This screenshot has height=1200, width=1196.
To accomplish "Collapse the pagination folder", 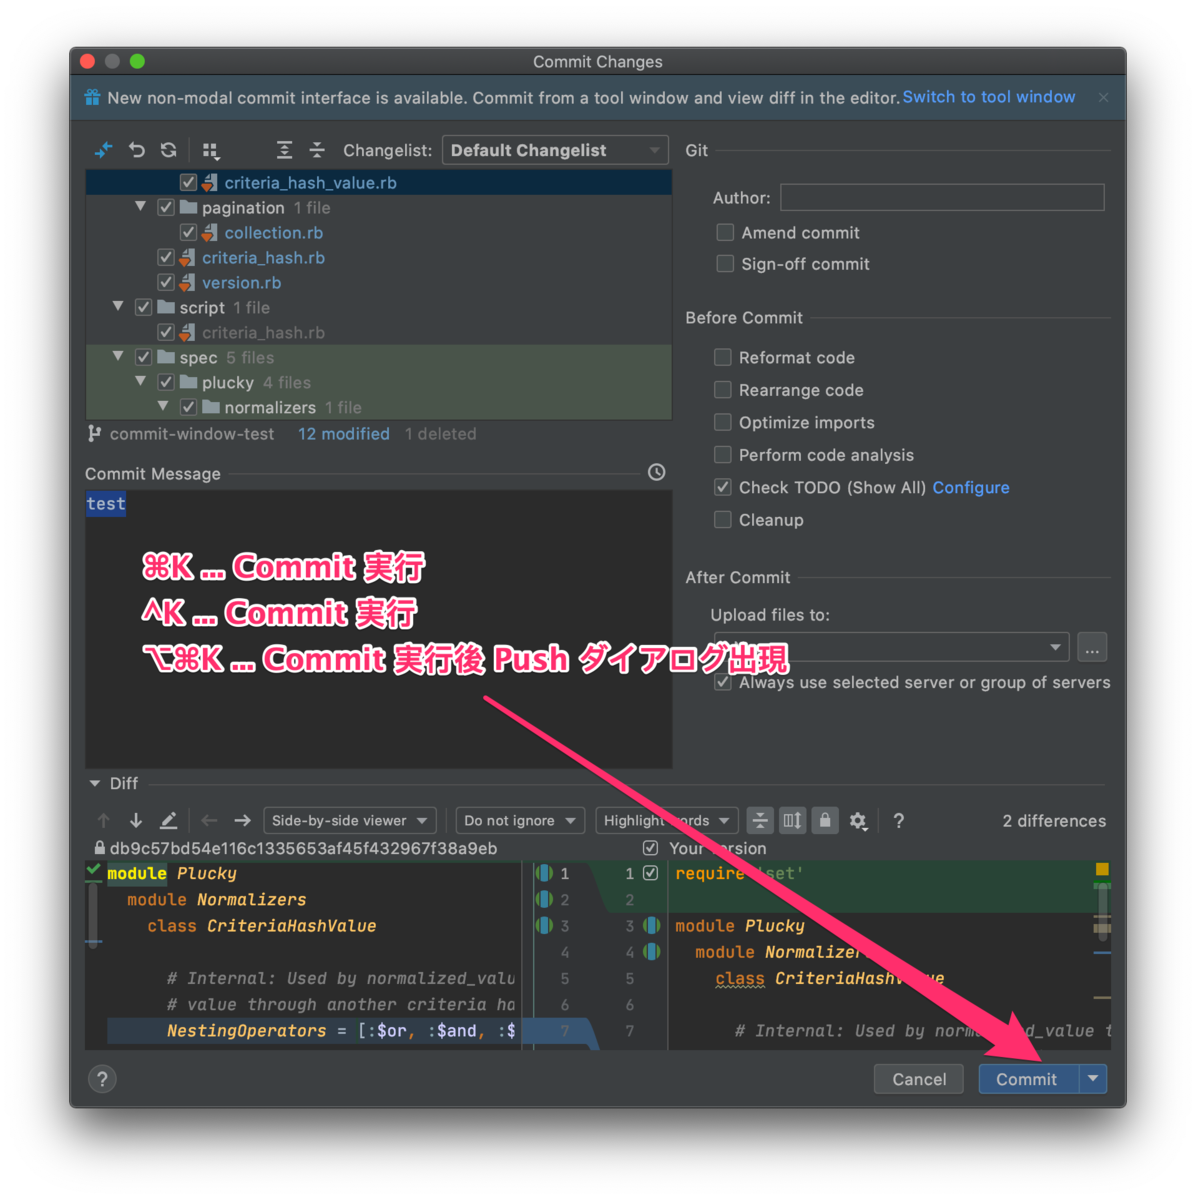I will point(140,207).
